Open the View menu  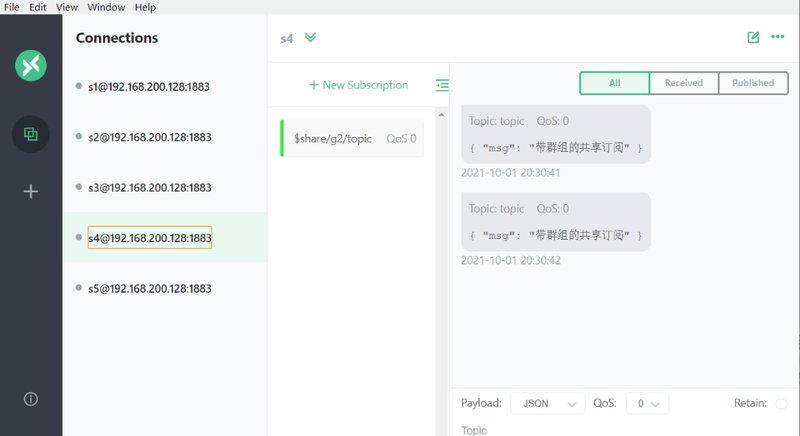67,7
